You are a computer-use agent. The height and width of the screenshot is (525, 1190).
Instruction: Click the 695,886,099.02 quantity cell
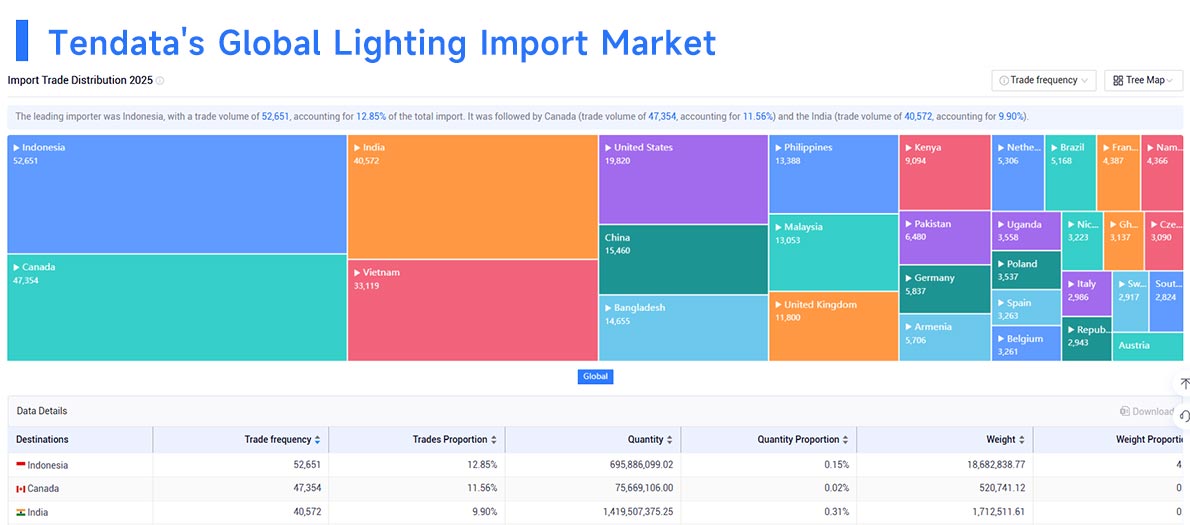coord(593,465)
